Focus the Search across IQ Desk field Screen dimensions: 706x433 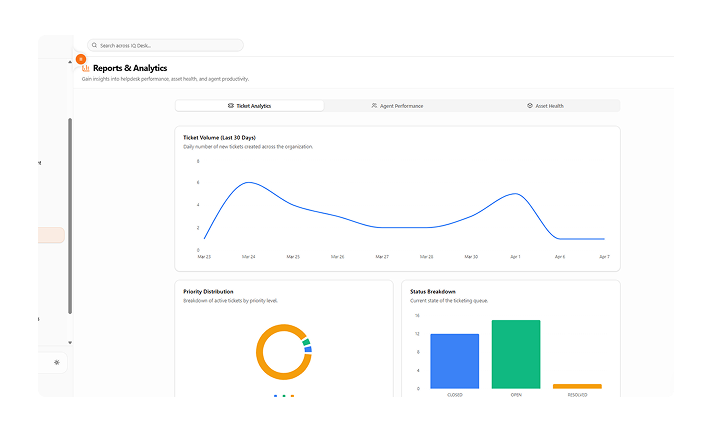tap(165, 45)
